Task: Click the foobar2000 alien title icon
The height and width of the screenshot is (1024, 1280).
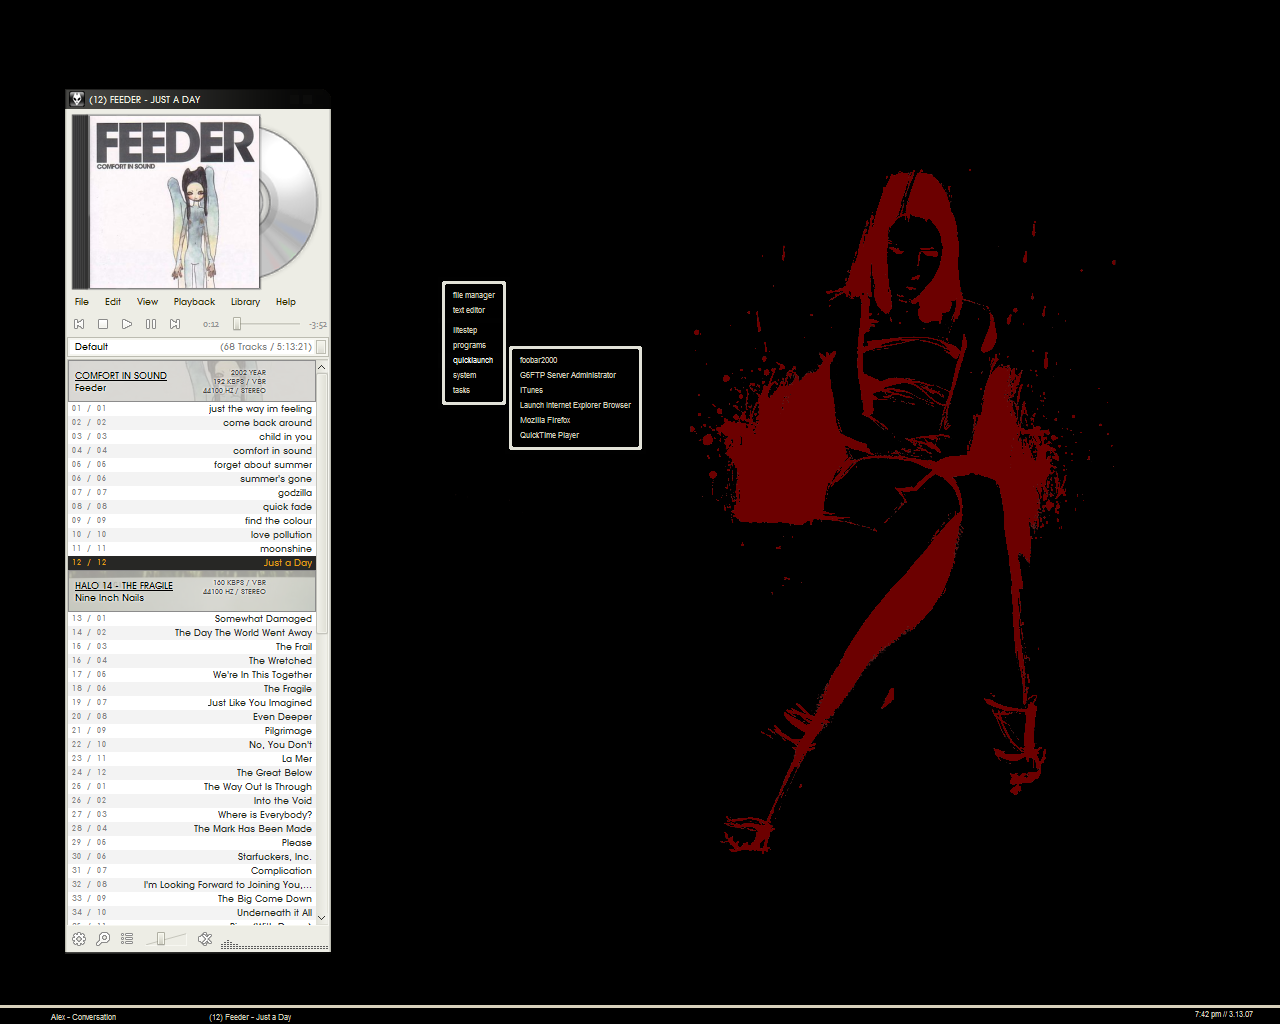Action: 77,99
